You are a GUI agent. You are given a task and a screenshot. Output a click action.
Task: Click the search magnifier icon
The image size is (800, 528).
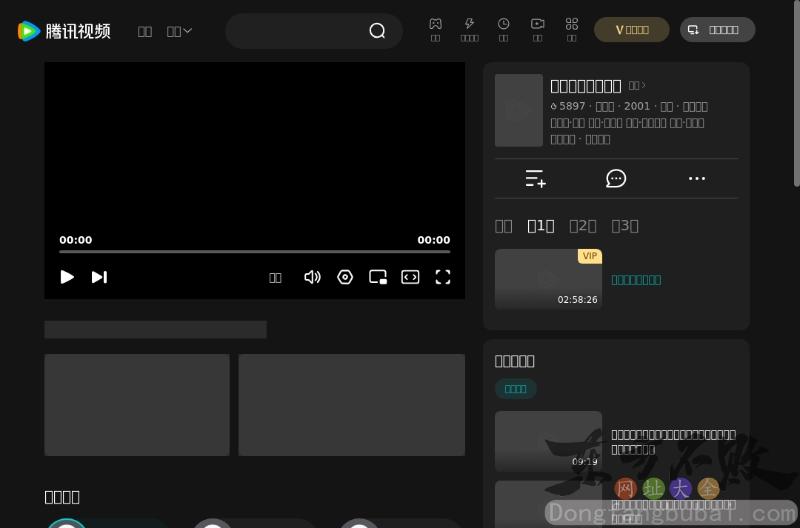pyautogui.click(x=377, y=31)
